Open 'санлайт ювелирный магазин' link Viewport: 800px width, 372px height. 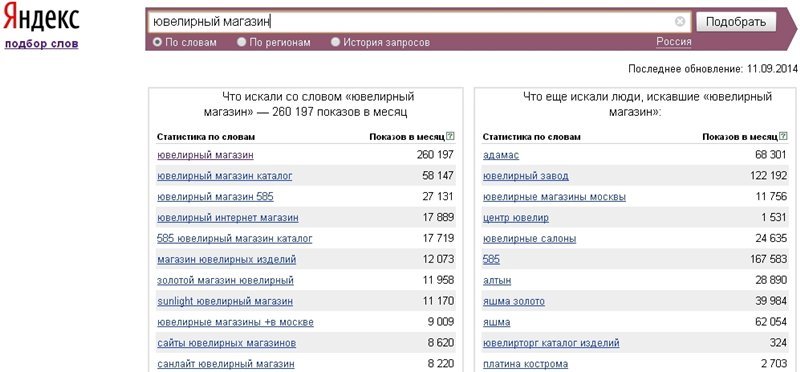pos(226,364)
